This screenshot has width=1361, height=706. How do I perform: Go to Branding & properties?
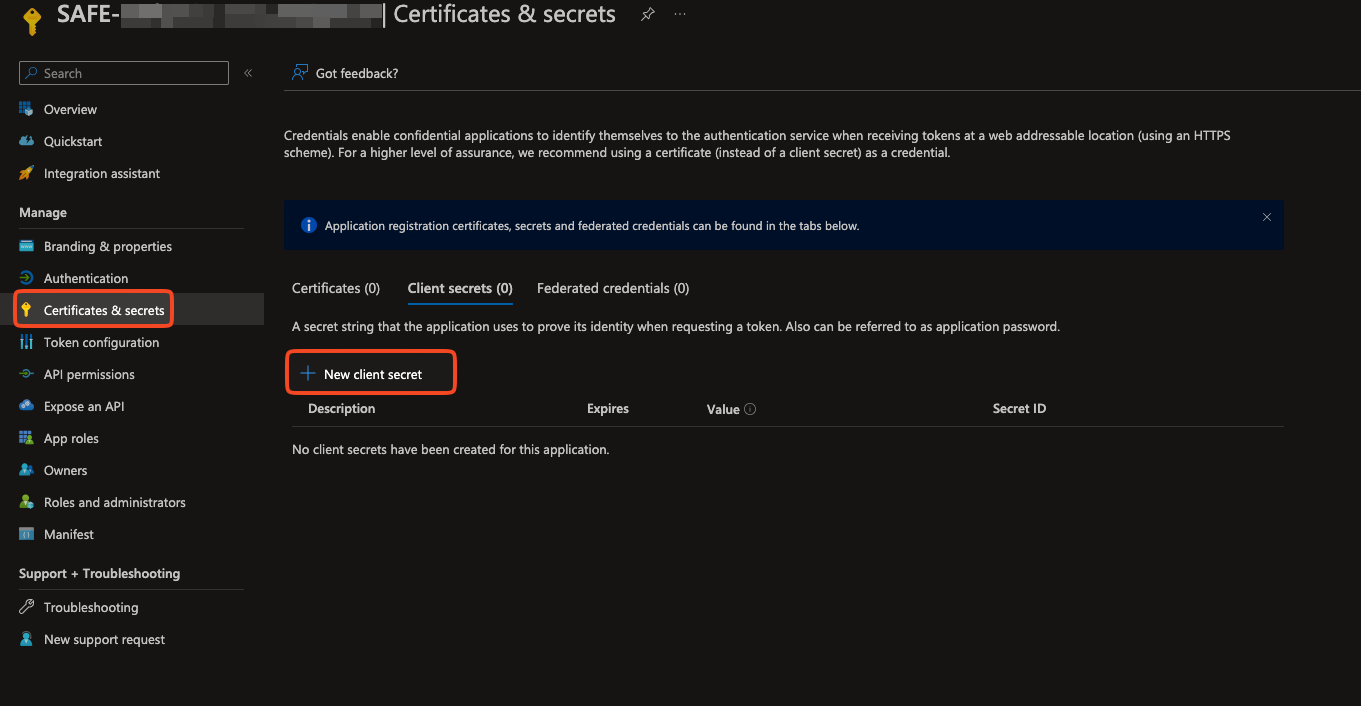click(x=108, y=246)
